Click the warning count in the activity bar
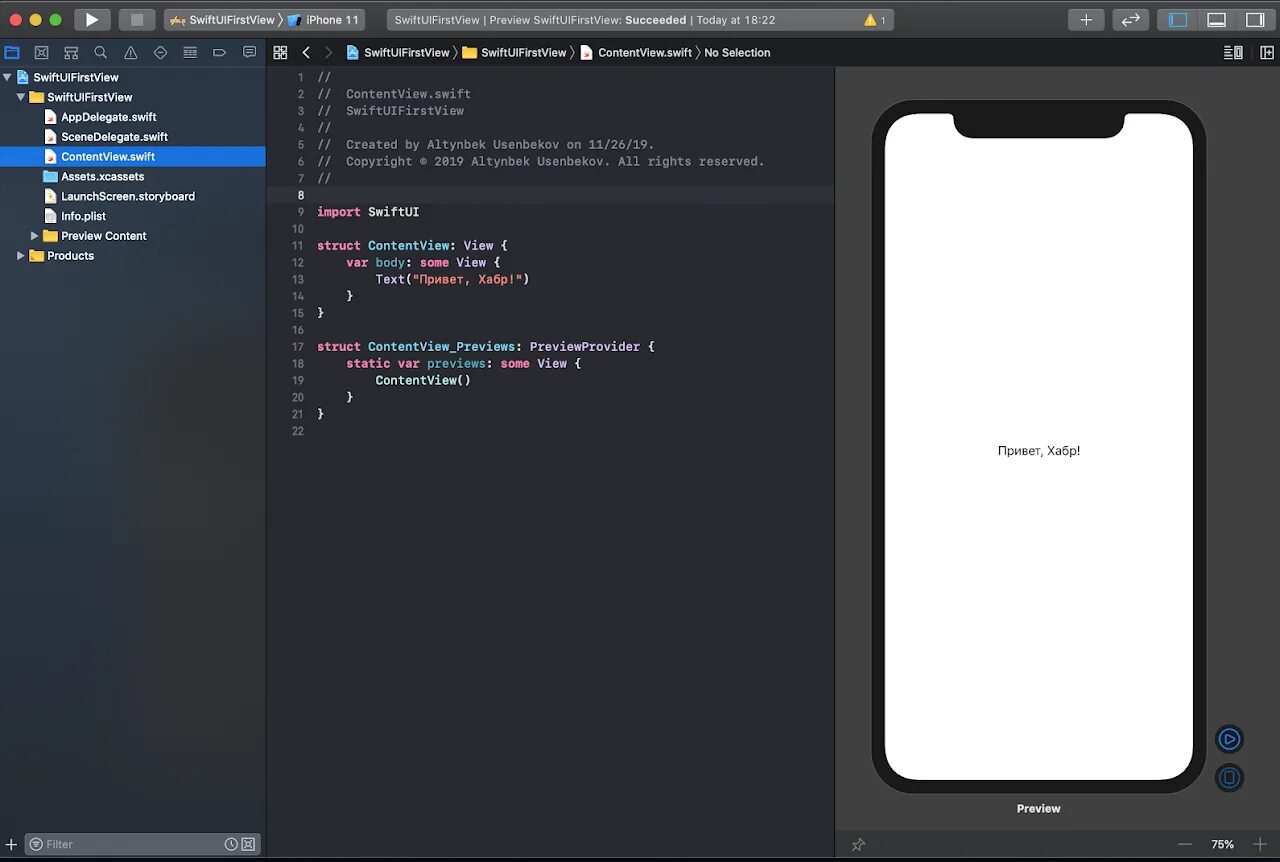 point(874,20)
